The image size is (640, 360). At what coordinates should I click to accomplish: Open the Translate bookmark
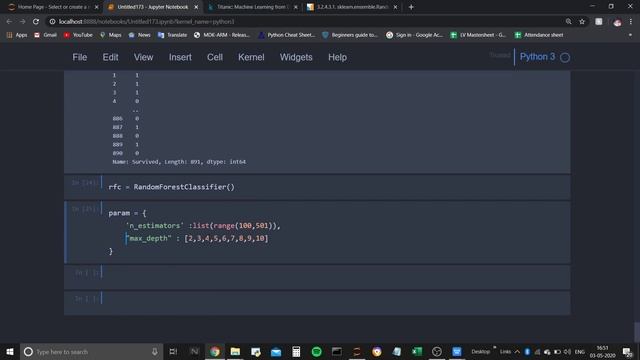click(x=172, y=35)
